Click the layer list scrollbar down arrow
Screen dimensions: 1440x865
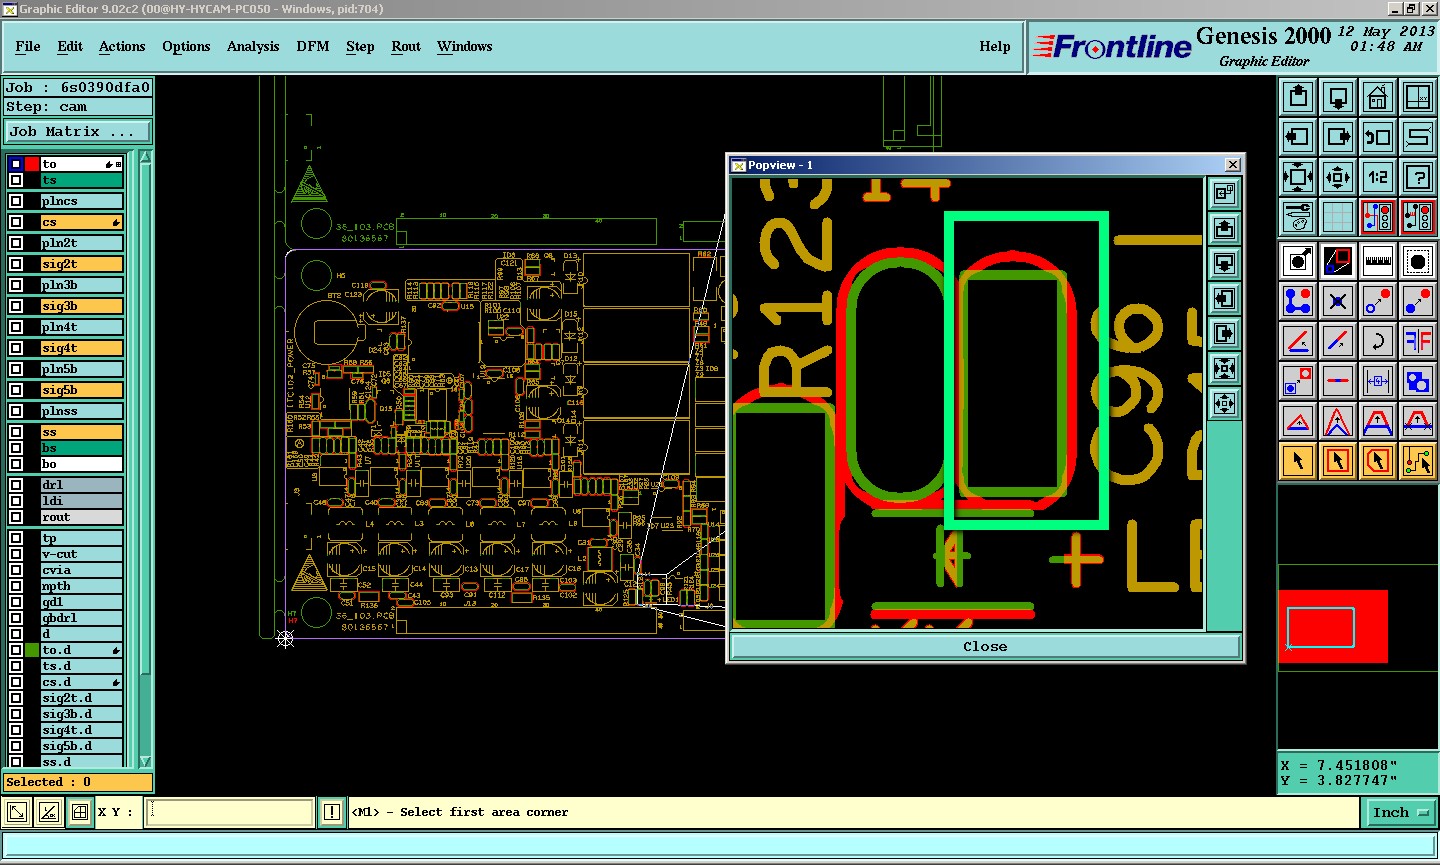coord(146,761)
